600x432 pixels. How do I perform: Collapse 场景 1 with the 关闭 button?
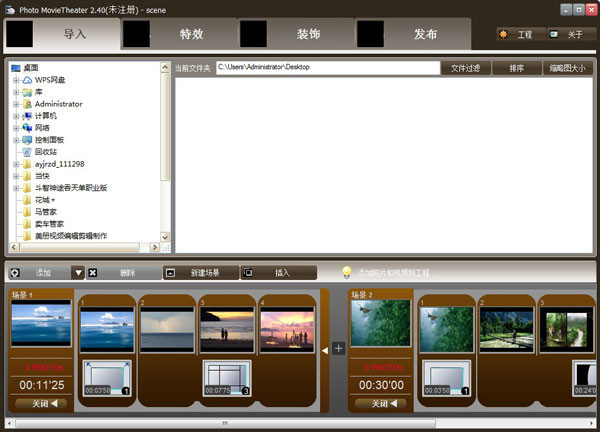click(42, 404)
